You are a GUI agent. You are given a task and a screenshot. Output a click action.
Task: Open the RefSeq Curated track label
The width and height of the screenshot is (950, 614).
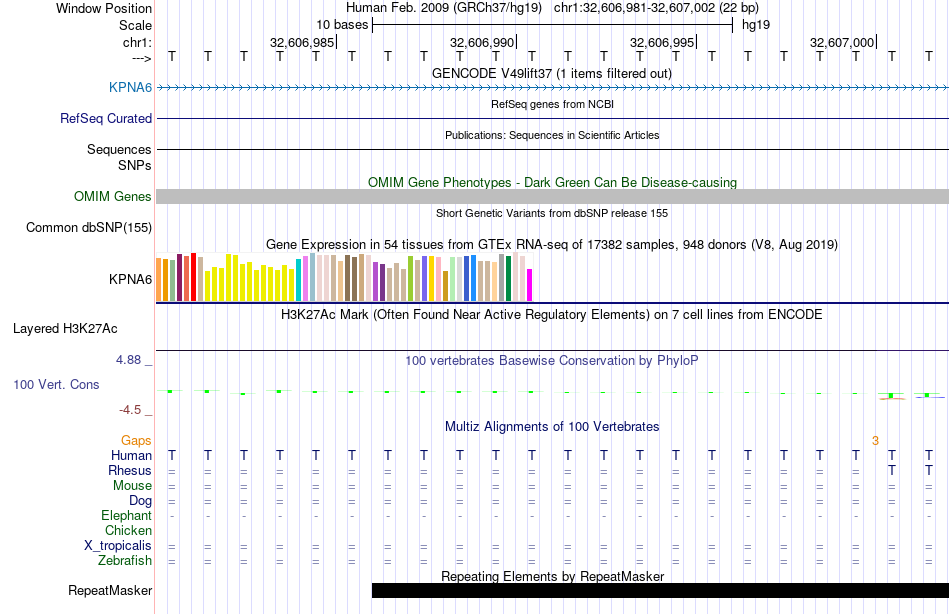(x=106, y=118)
